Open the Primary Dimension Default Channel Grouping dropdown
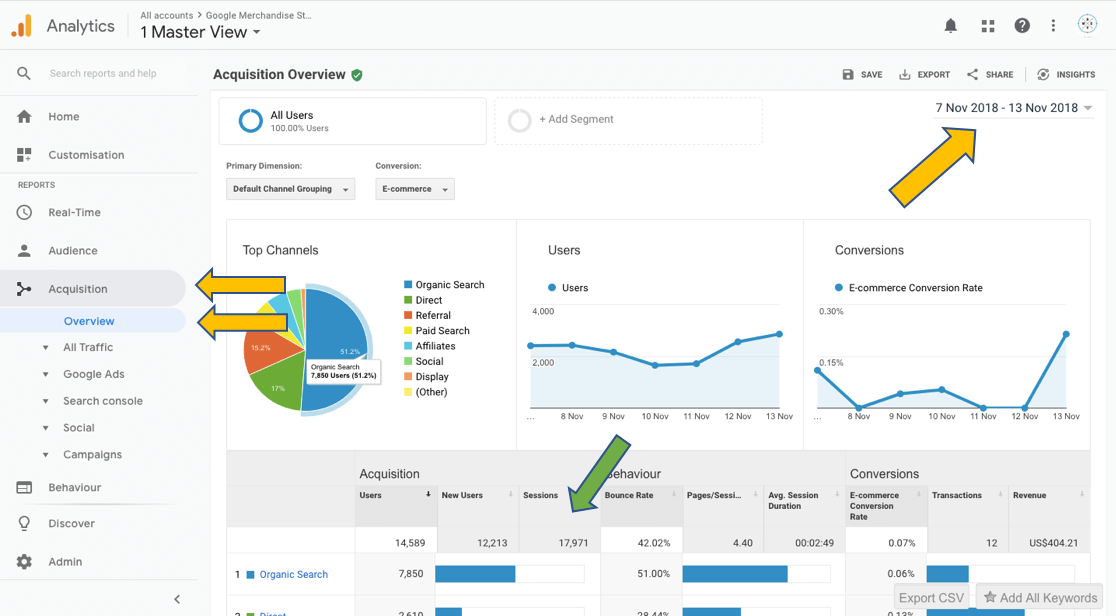This screenshot has width=1116, height=616. point(290,189)
